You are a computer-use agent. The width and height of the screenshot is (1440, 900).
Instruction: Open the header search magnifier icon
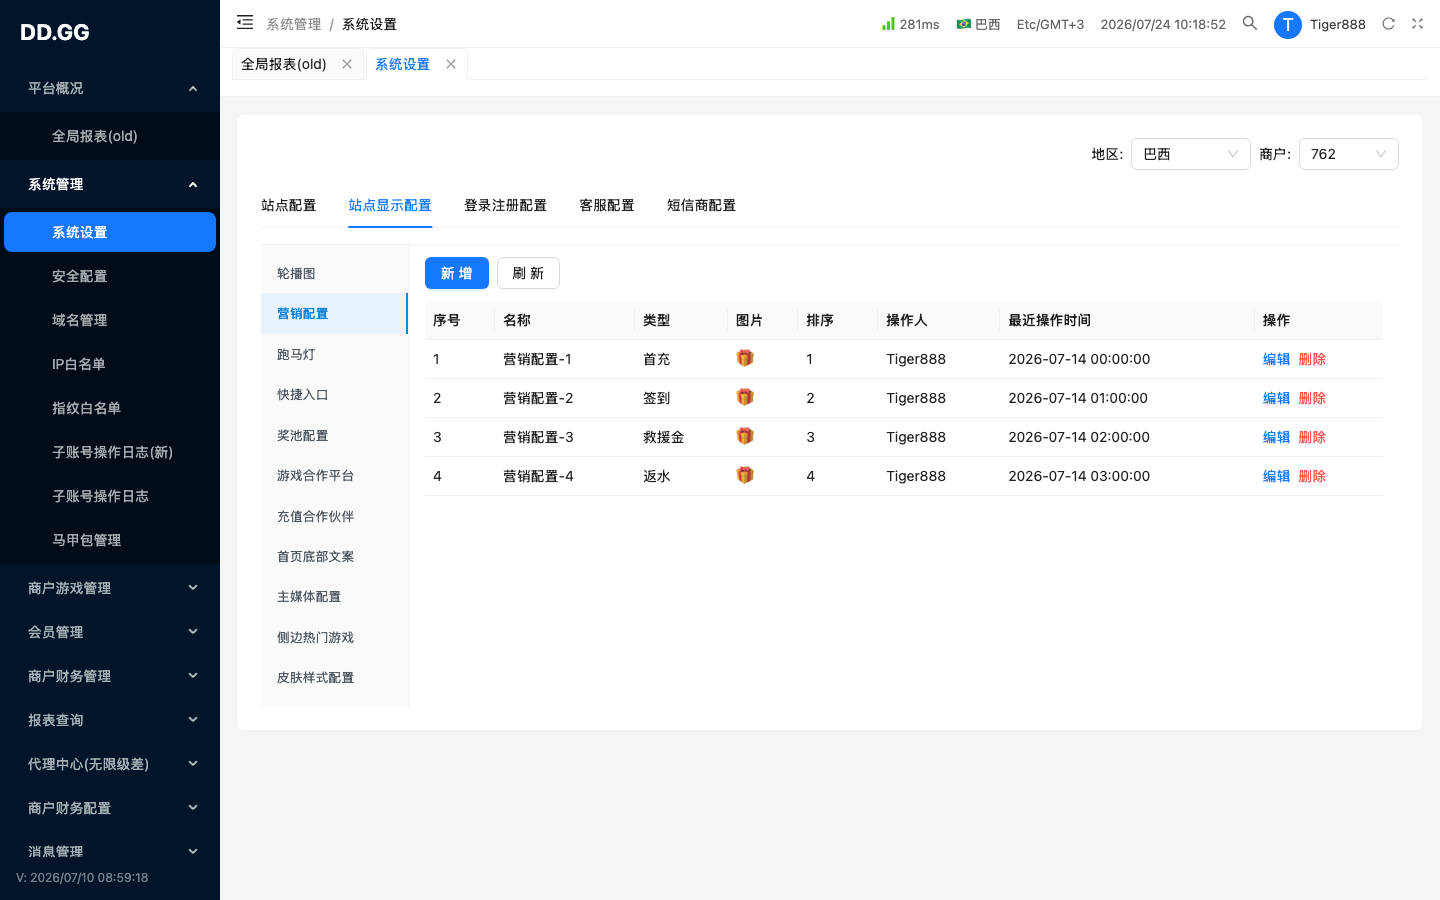[x=1250, y=23]
